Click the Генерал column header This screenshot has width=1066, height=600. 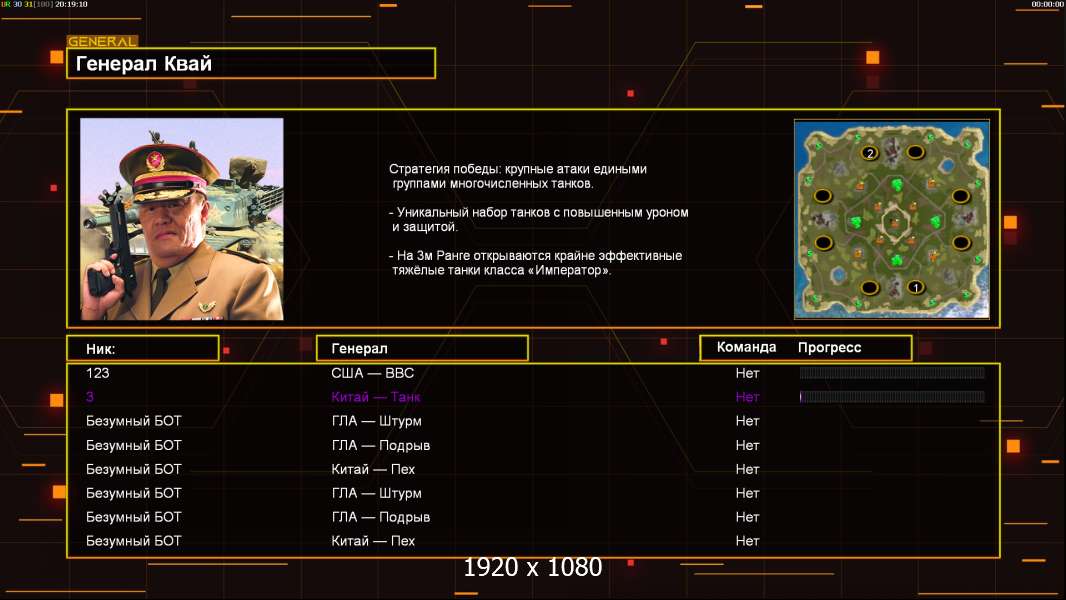click(x=421, y=348)
